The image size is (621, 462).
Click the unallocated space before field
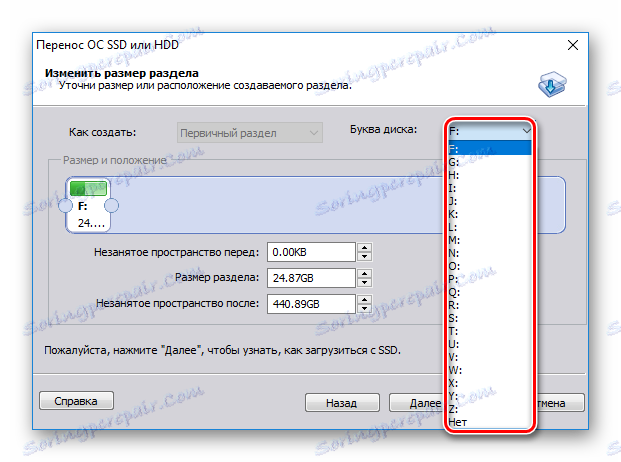point(311,252)
